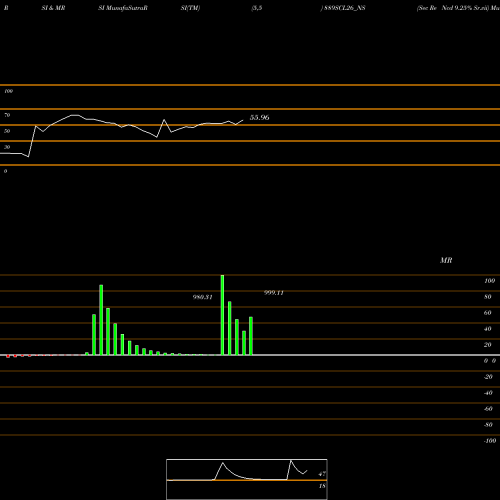Screen dimensions: 500x500
Task: Click the '999.11' price label
Action: coord(274,293)
